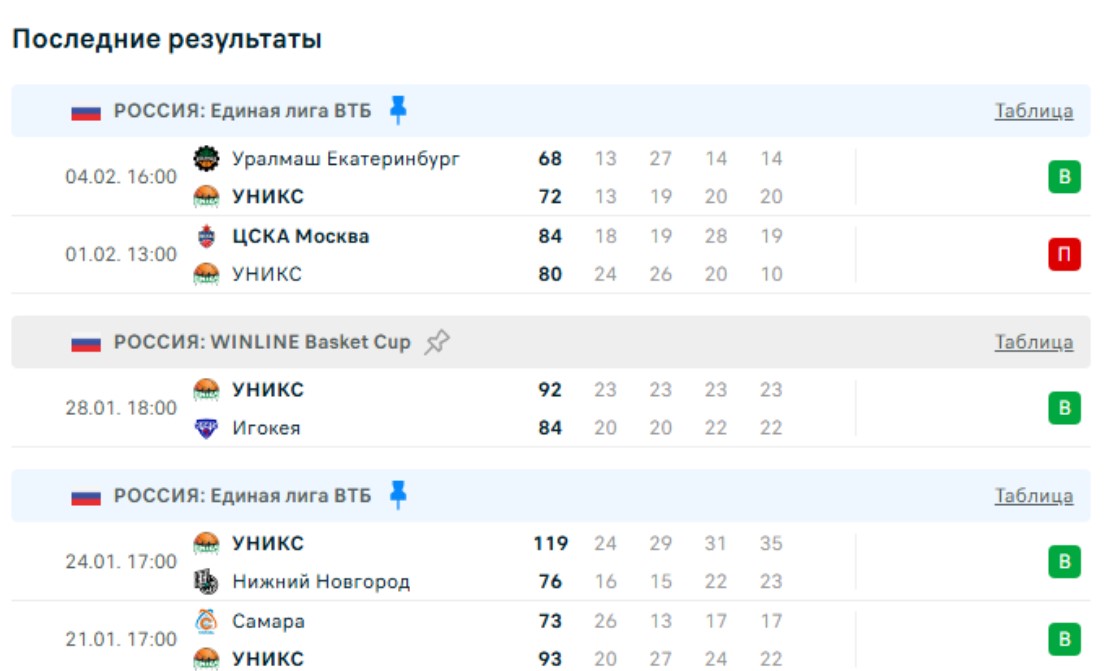Click first РОССИЯ: Единая лига ВТБ title
This screenshot has height=671, width=1107.
242,111
